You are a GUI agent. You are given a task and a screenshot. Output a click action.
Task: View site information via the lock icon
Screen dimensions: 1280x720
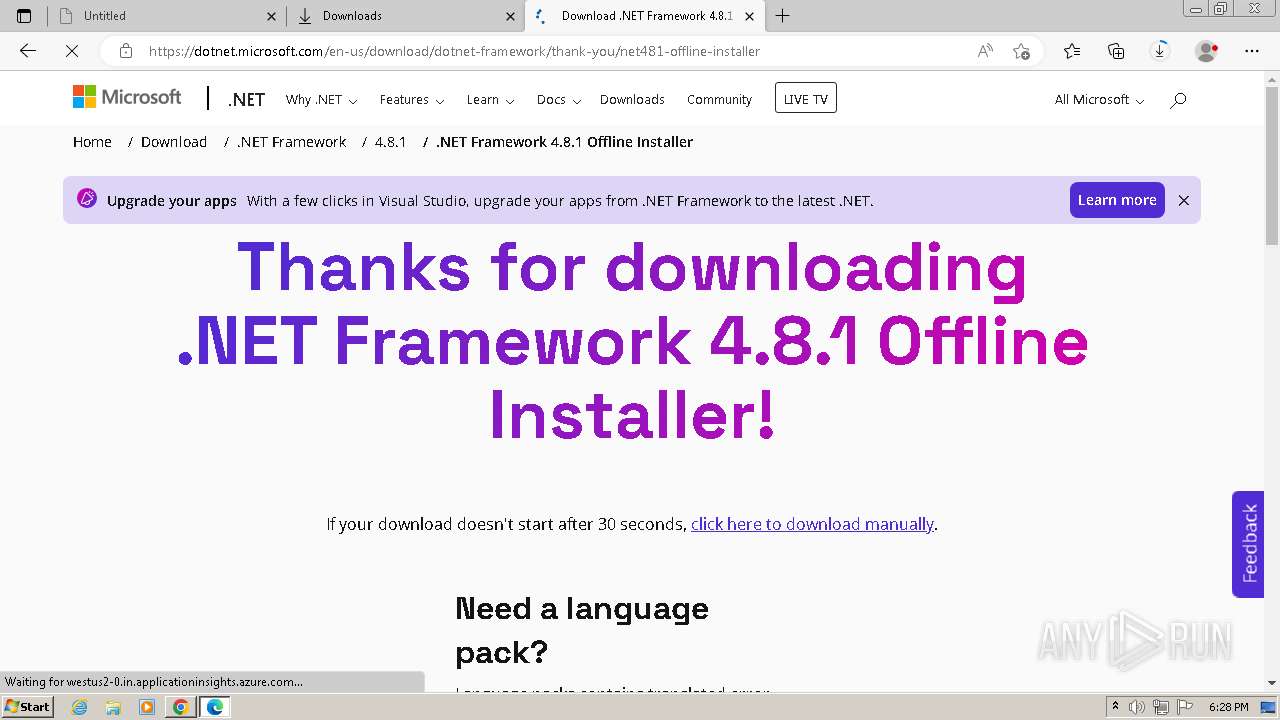coord(126,51)
